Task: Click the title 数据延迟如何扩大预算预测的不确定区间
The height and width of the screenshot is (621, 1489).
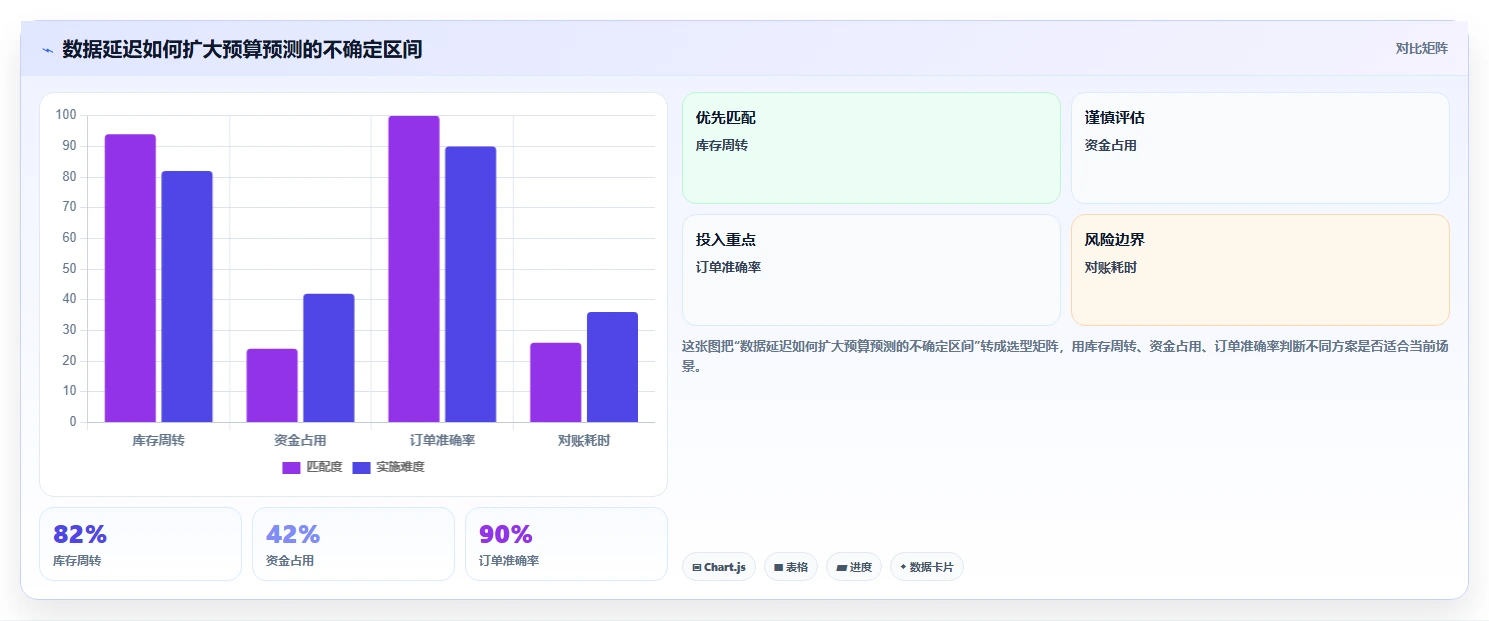Action: 242,49
